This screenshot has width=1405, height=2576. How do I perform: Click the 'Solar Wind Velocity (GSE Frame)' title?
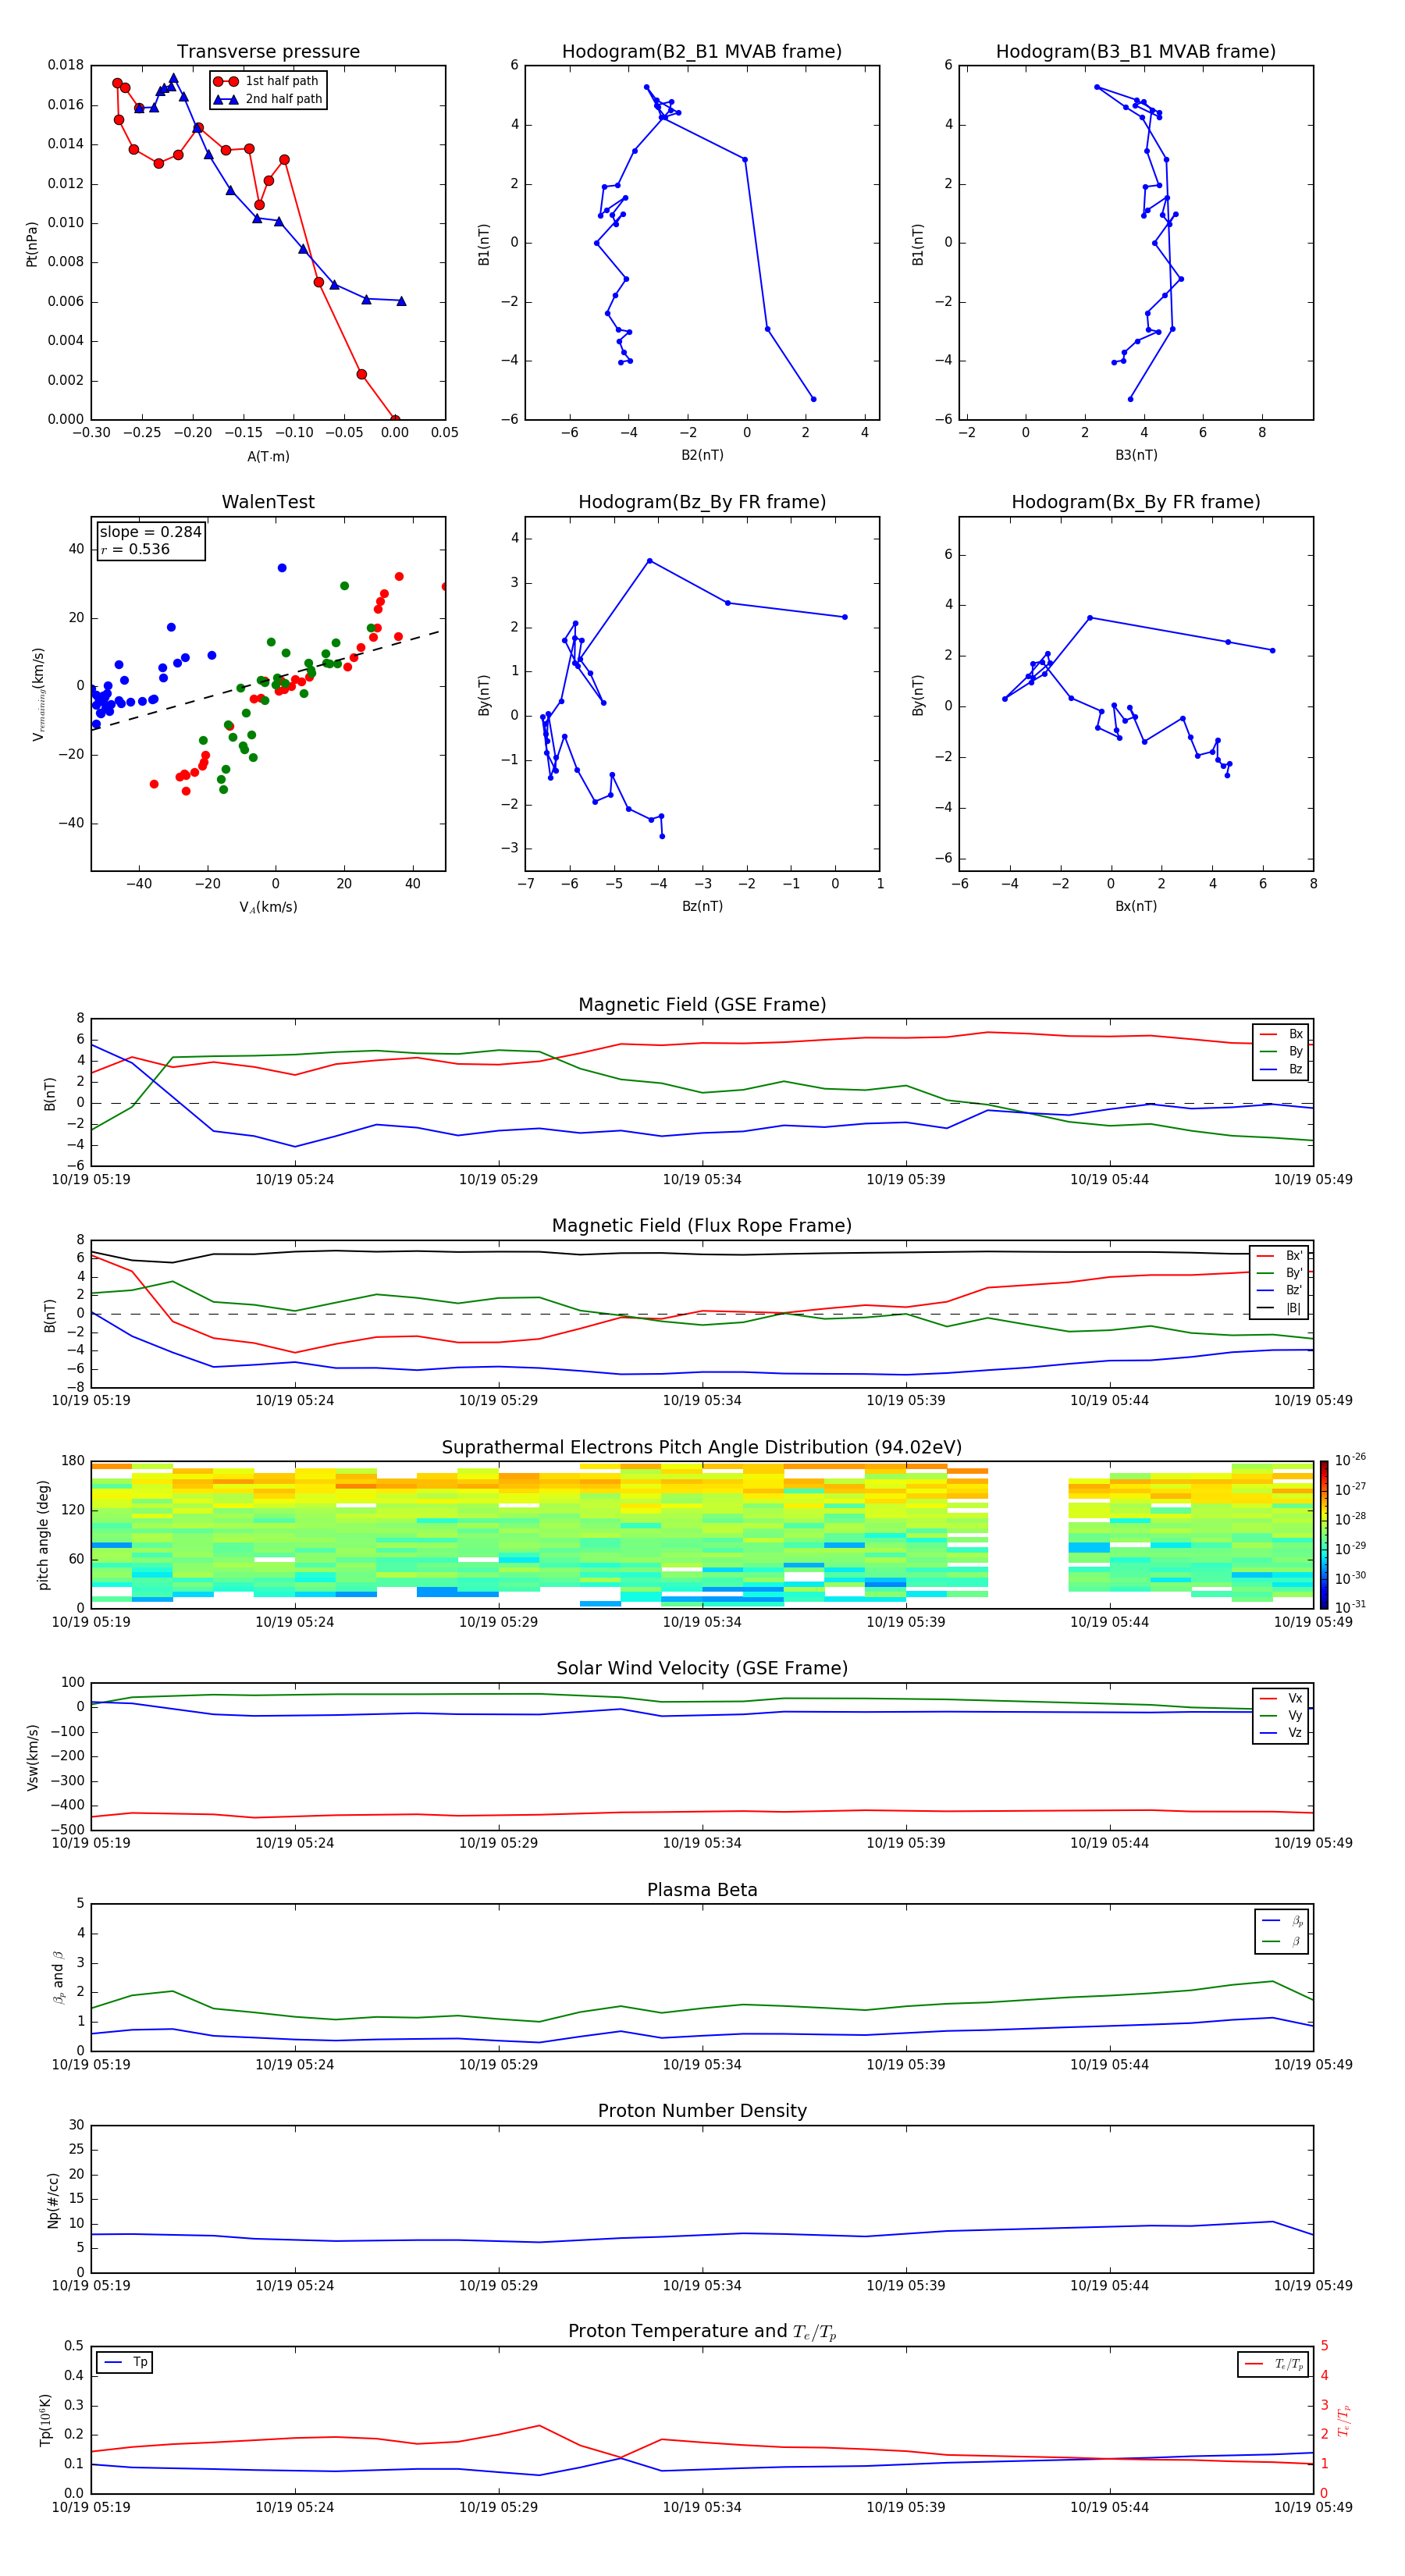click(x=702, y=1669)
